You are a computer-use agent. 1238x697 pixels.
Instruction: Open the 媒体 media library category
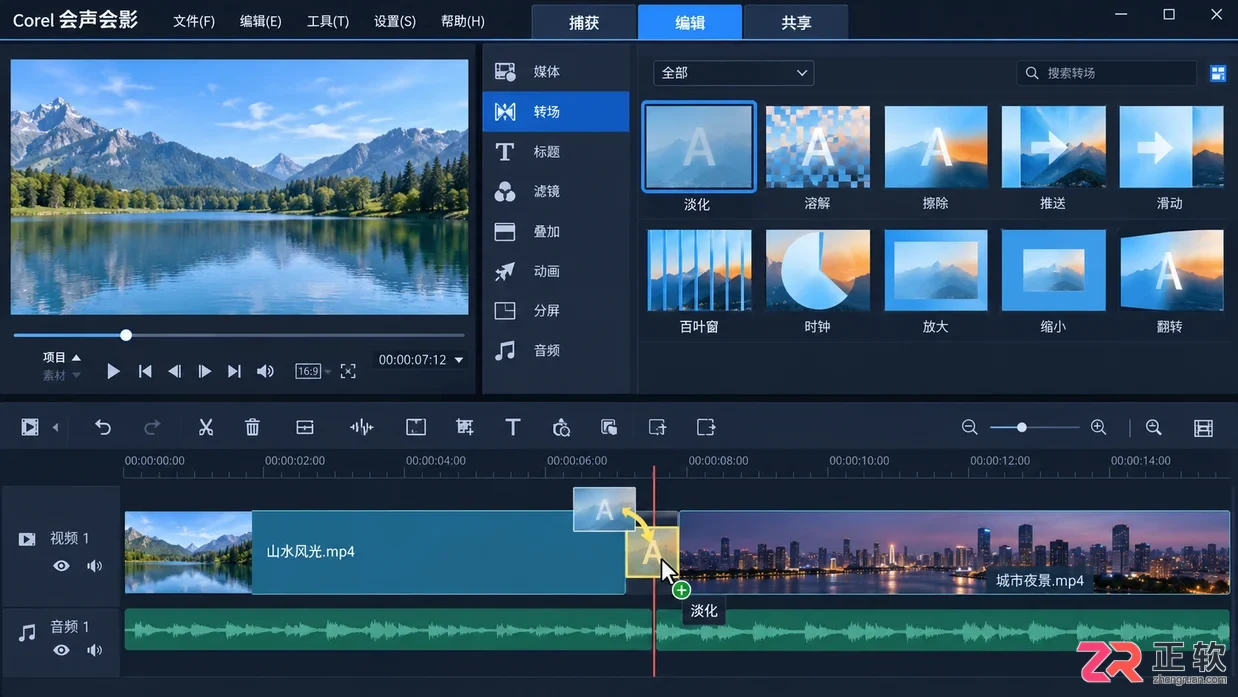pyautogui.click(x=556, y=72)
